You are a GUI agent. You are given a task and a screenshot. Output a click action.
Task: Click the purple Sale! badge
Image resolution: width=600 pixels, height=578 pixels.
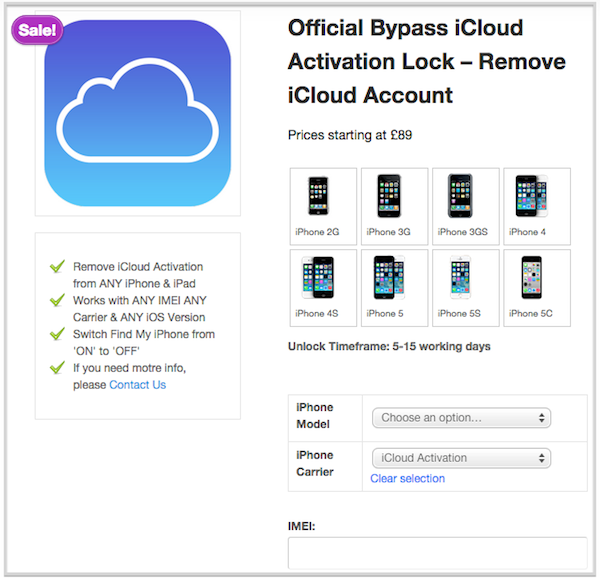(x=37, y=30)
